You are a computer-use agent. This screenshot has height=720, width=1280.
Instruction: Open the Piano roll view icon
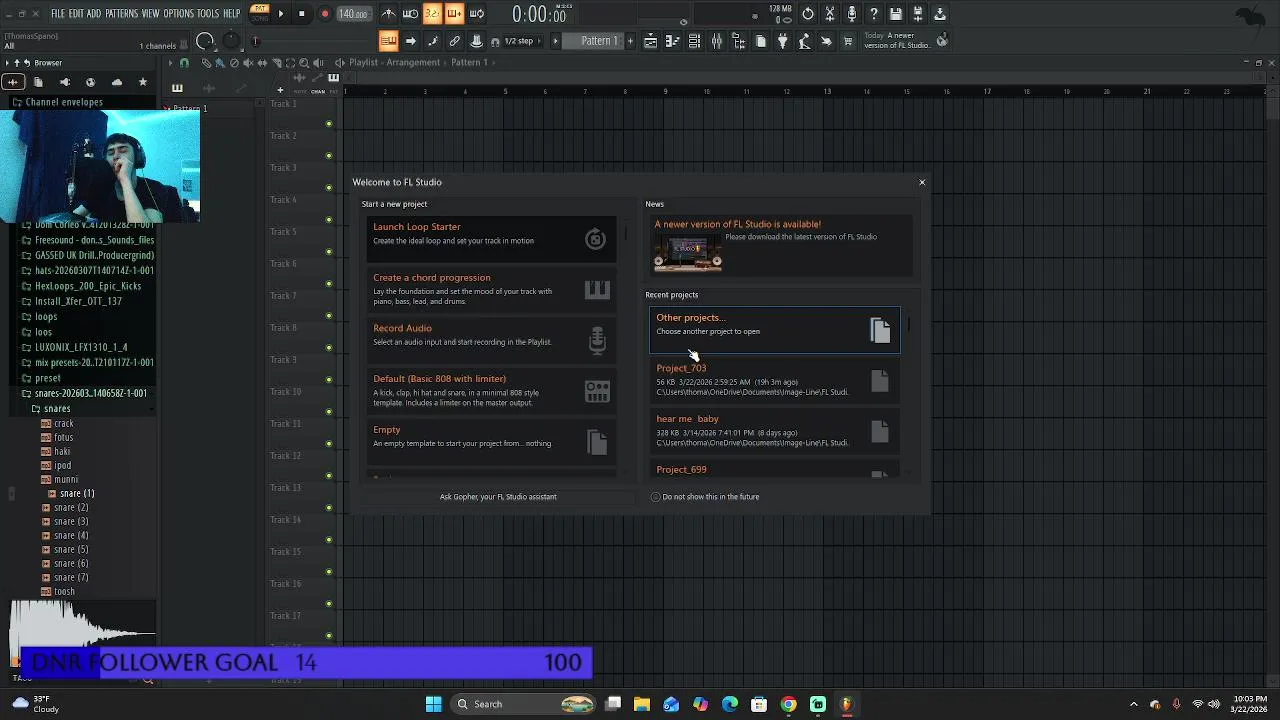(672, 41)
